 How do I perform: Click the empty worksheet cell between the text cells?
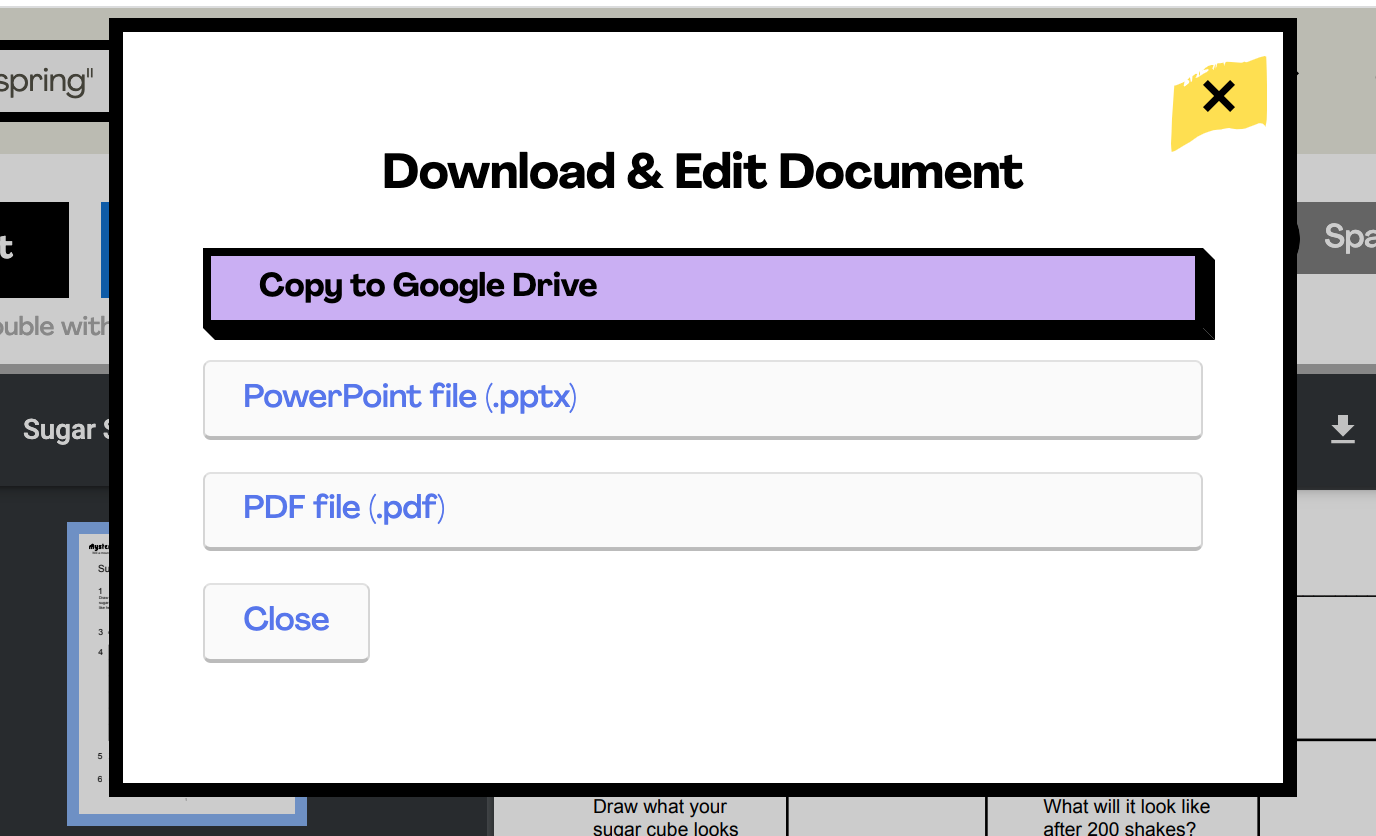click(886, 816)
